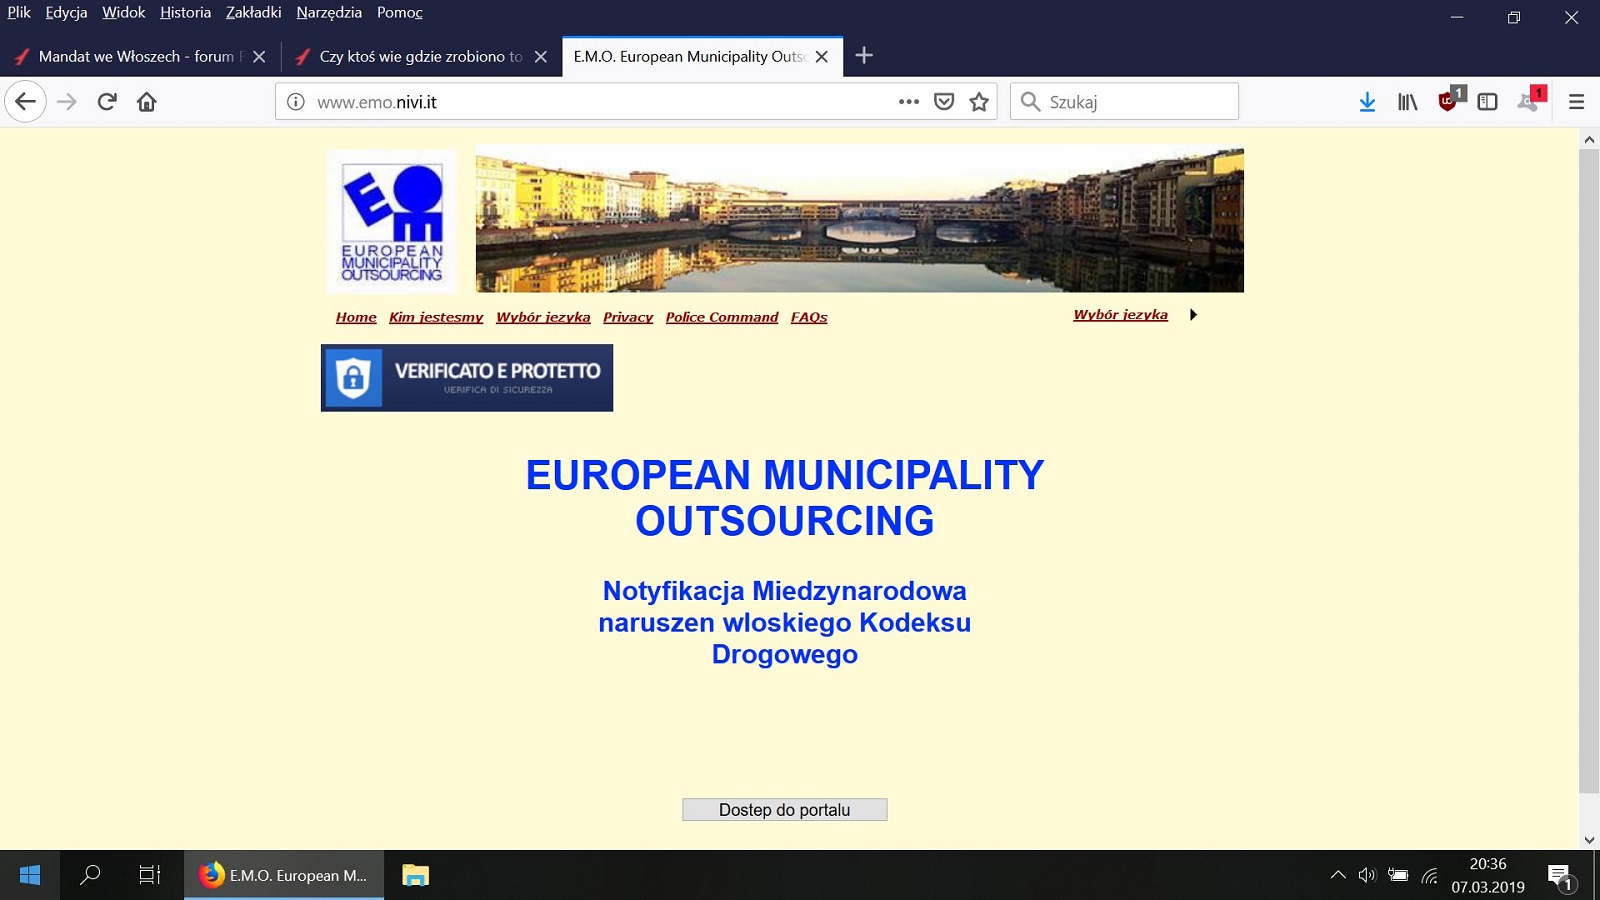Click the vertical page scrollbar

point(1589,470)
